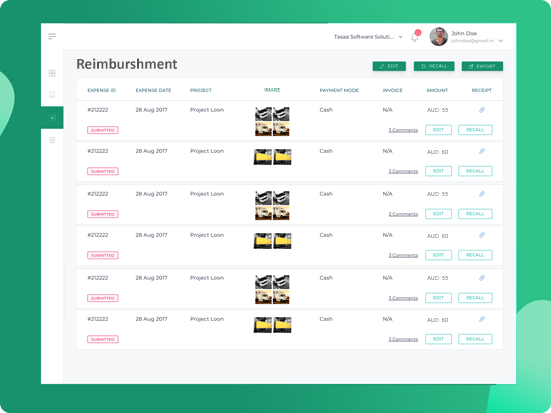Edit the third expense row

438,214
